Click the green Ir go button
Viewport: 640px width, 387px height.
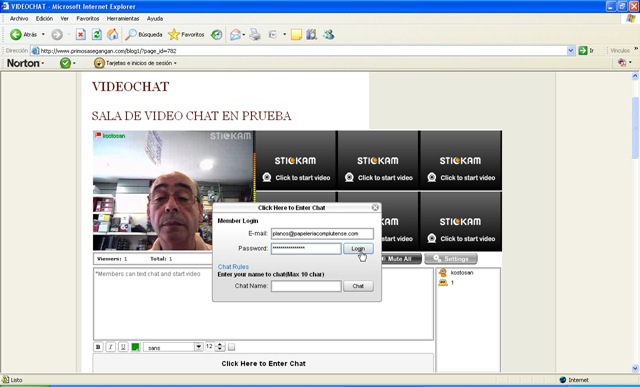pyautogui.click(x=586, y=51)
